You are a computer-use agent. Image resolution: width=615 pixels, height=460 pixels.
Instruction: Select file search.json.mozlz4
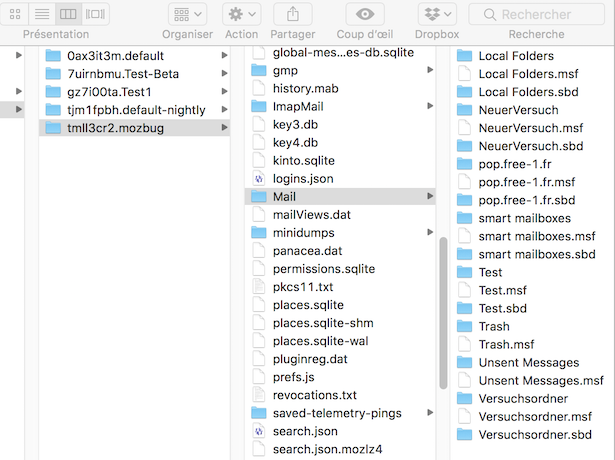point(328,449)
